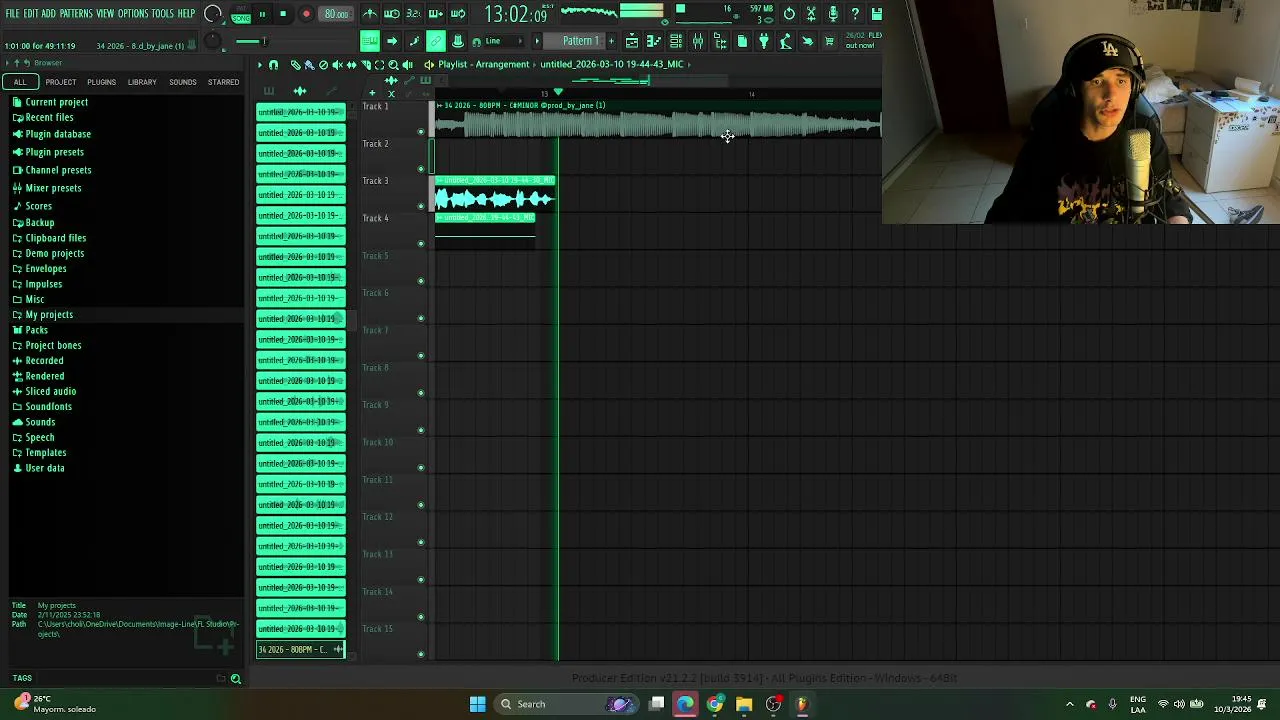This screenshot has height=720, width=1280.
Task: Toggle typing keyboard to piano
Action: (370, 41)
